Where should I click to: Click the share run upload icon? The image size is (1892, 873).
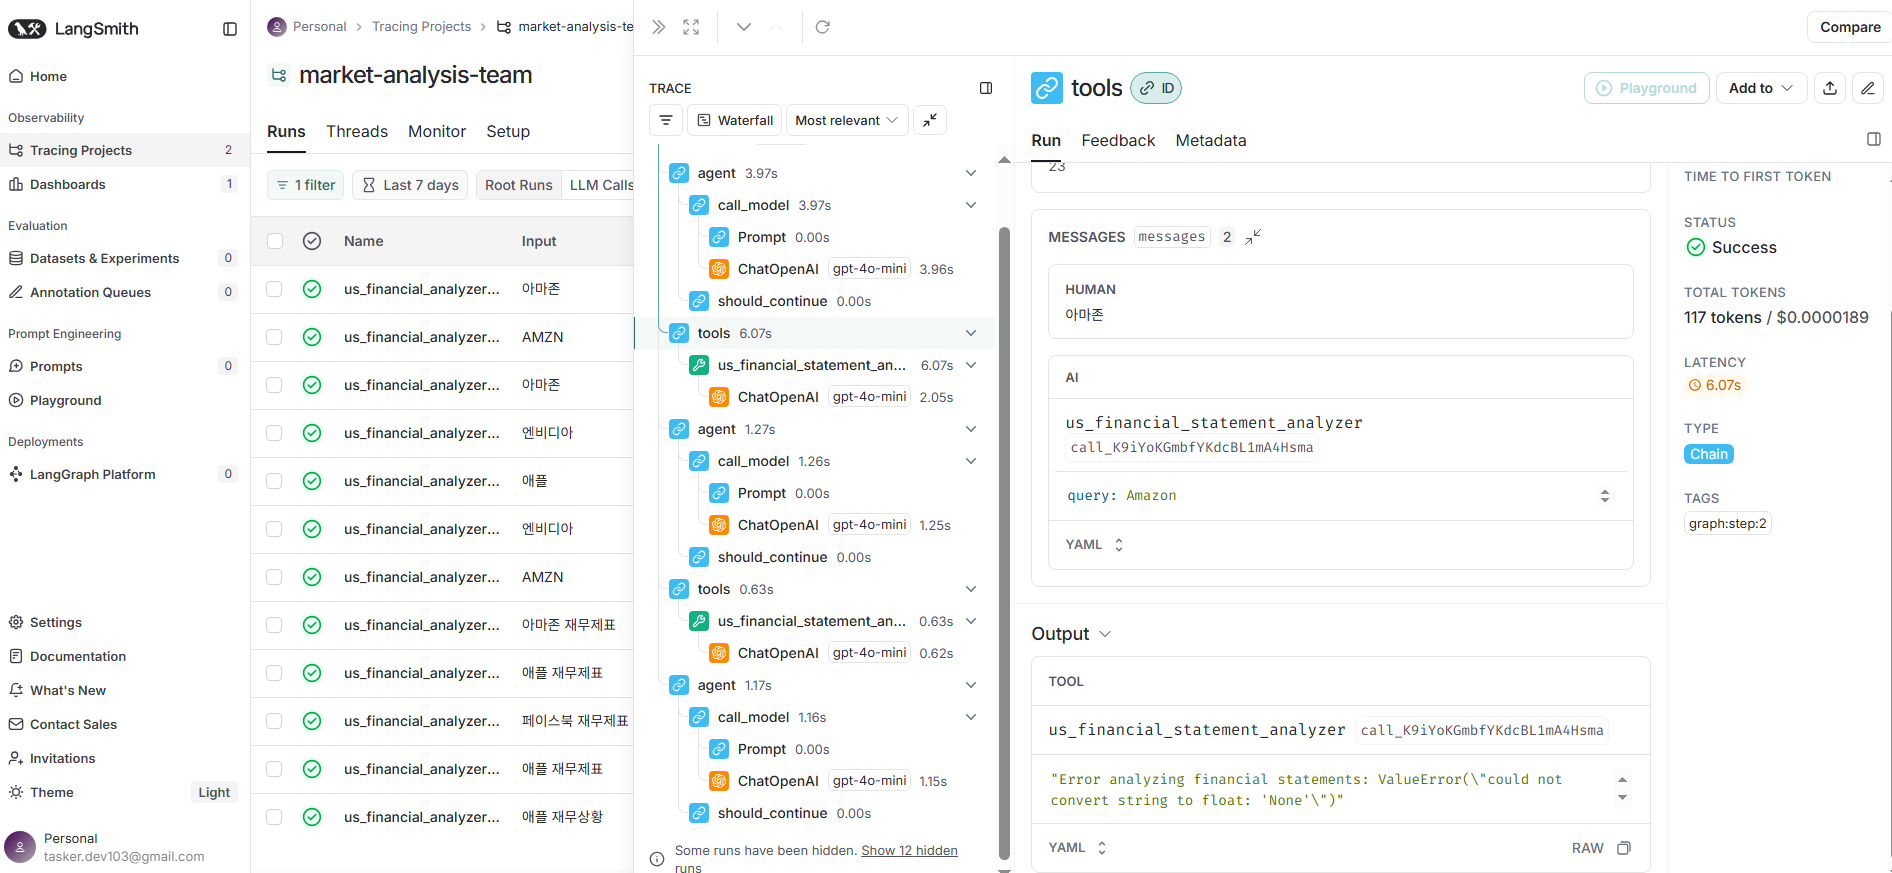(x=1830, y=88)
